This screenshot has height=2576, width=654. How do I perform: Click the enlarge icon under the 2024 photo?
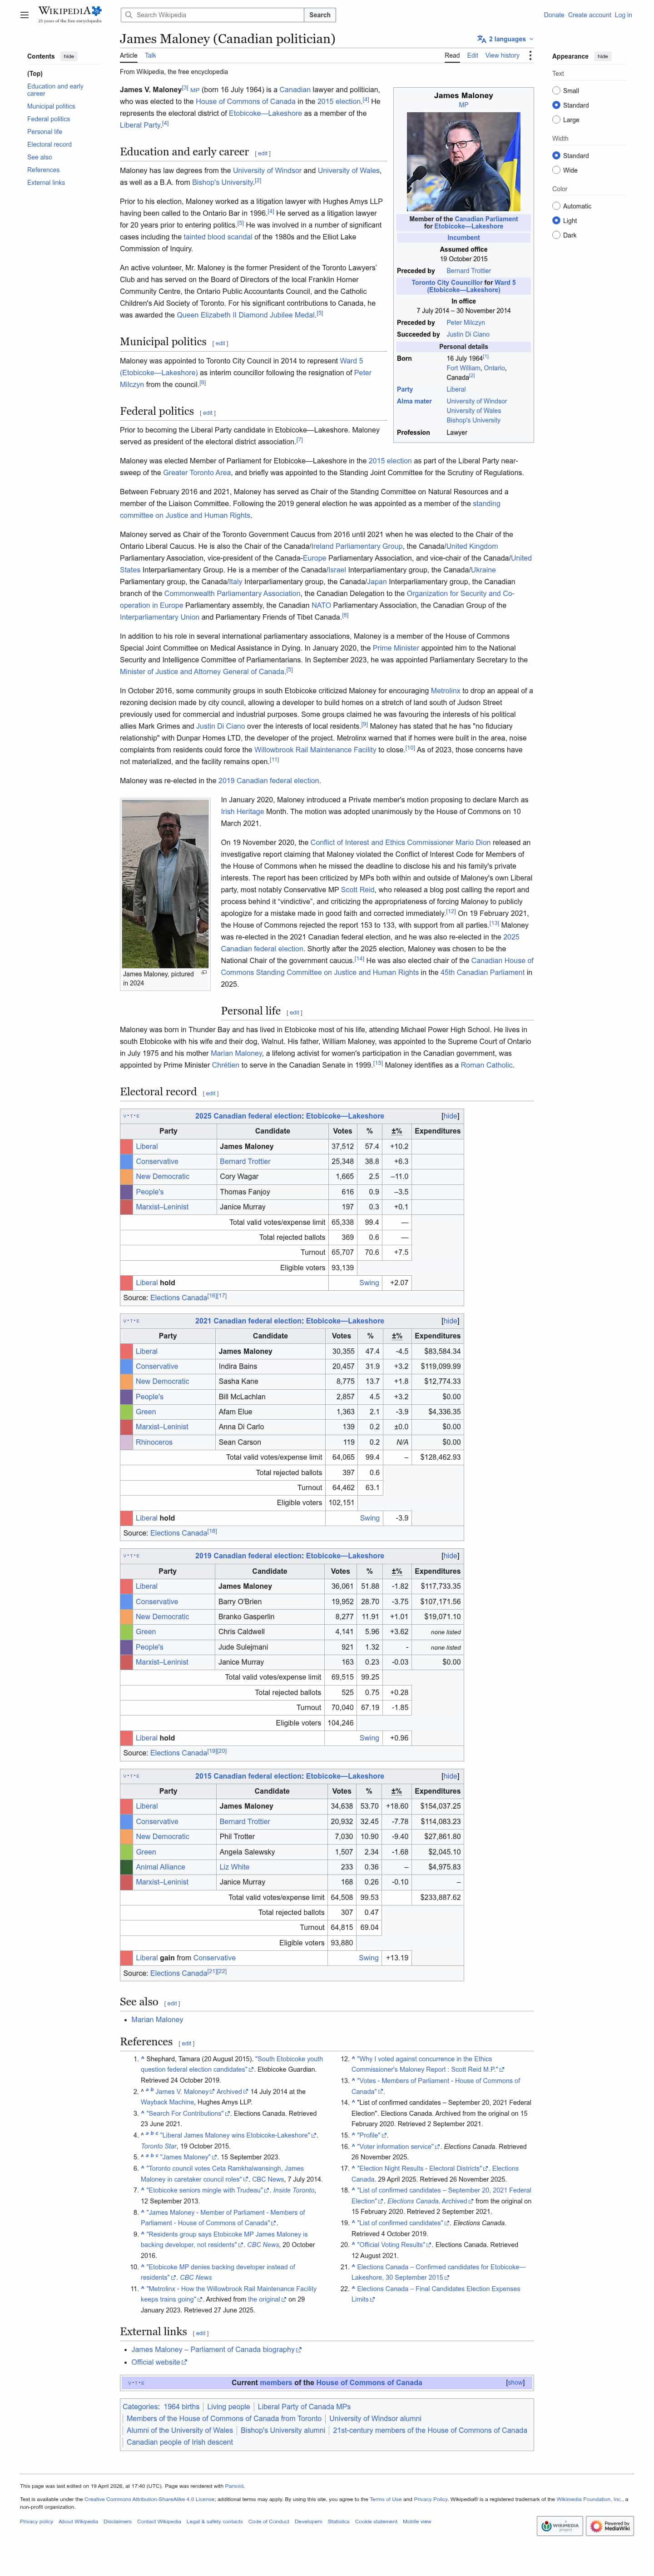click(x=204, y=972)
